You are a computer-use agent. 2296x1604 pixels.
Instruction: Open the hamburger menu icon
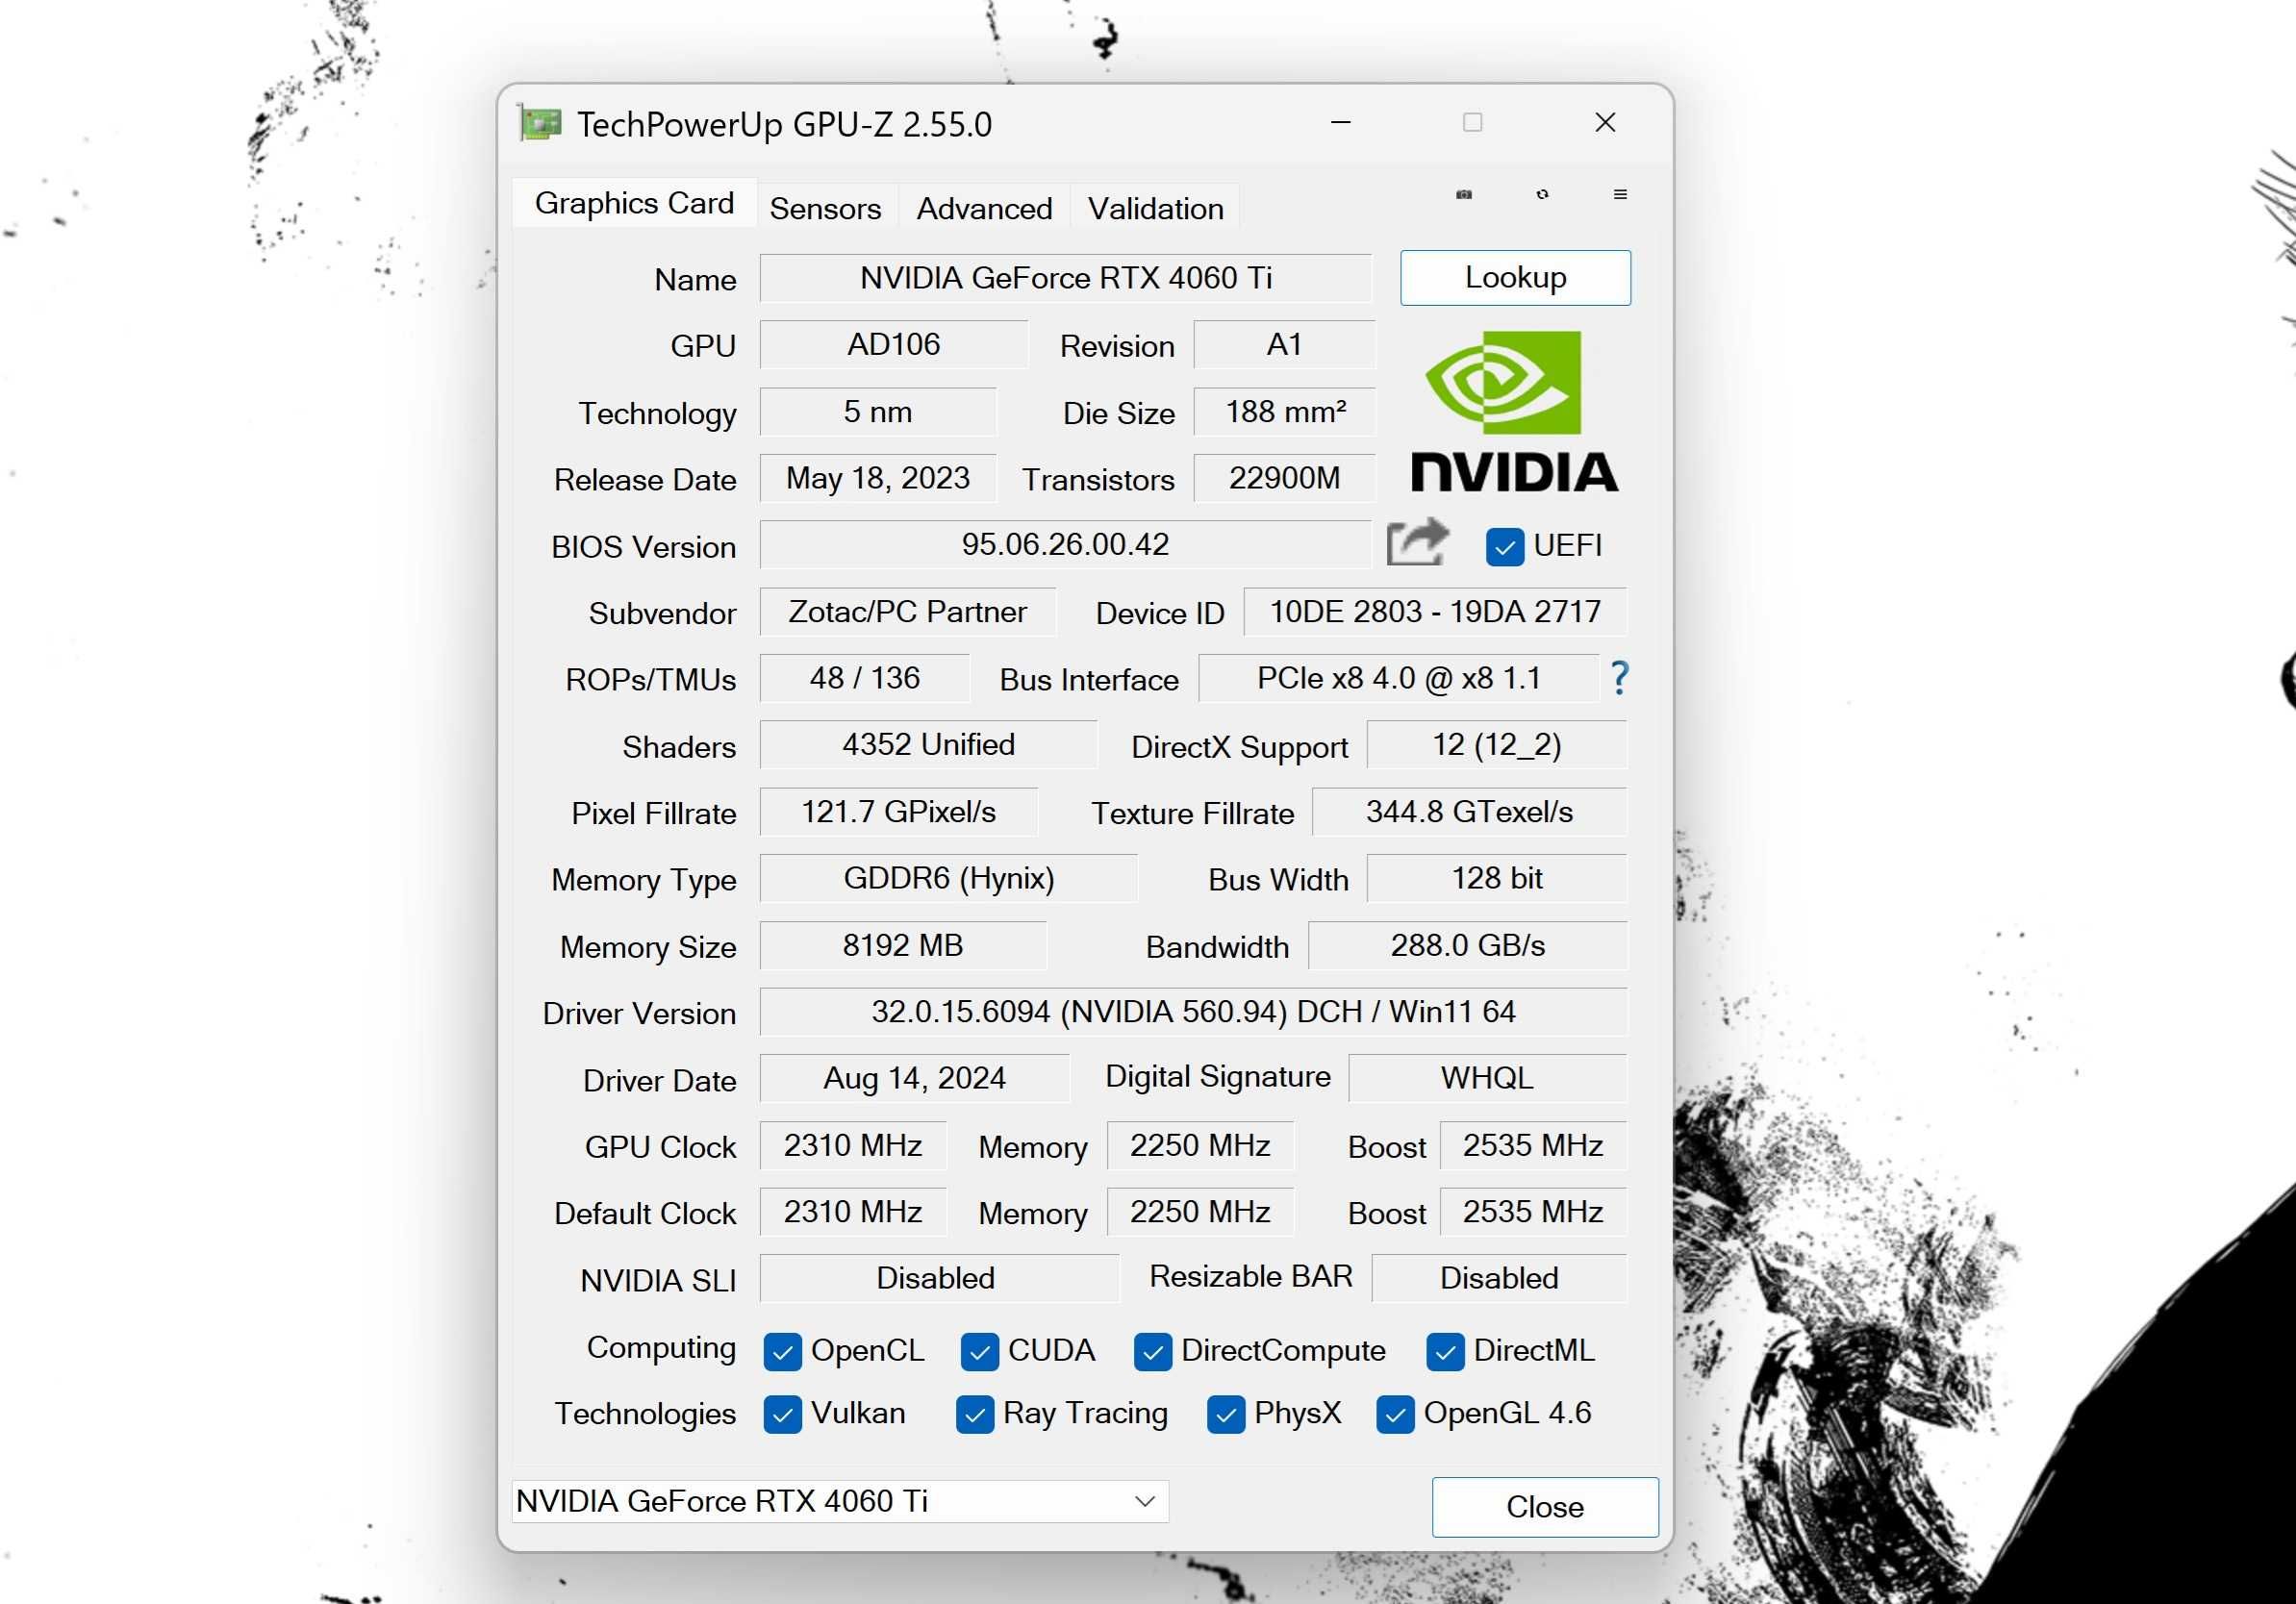(1620, 194)
